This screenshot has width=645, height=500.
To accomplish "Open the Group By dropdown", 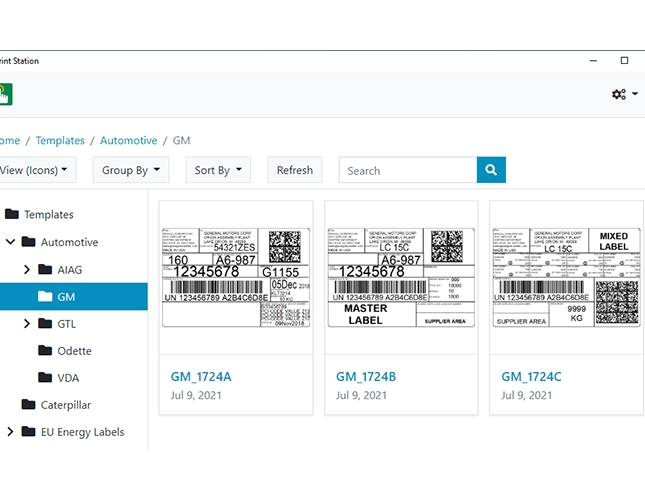I will click(131, 170).
